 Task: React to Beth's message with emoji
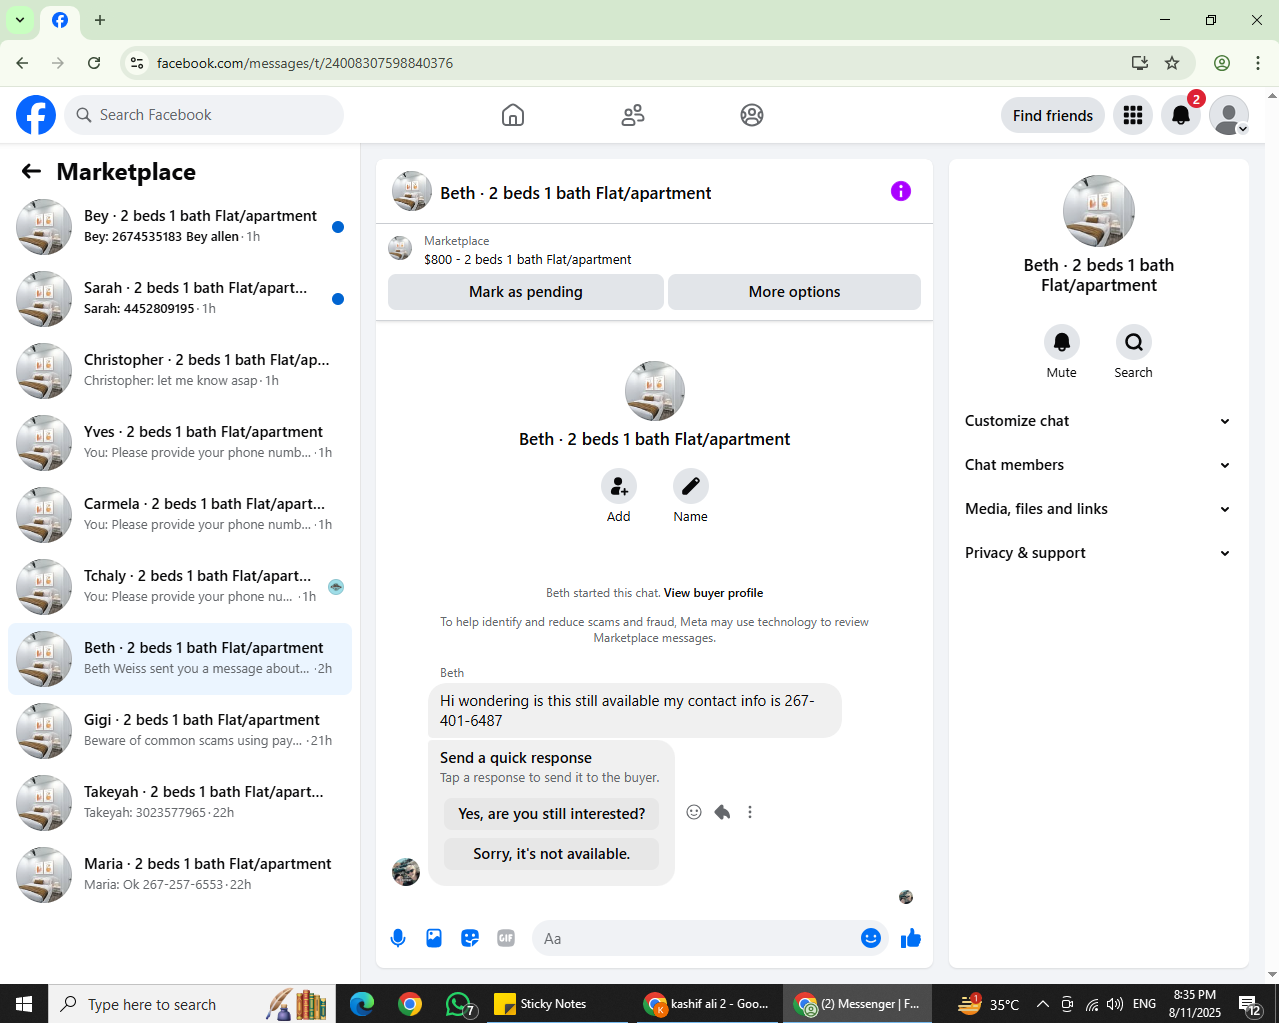click(694, 812)
